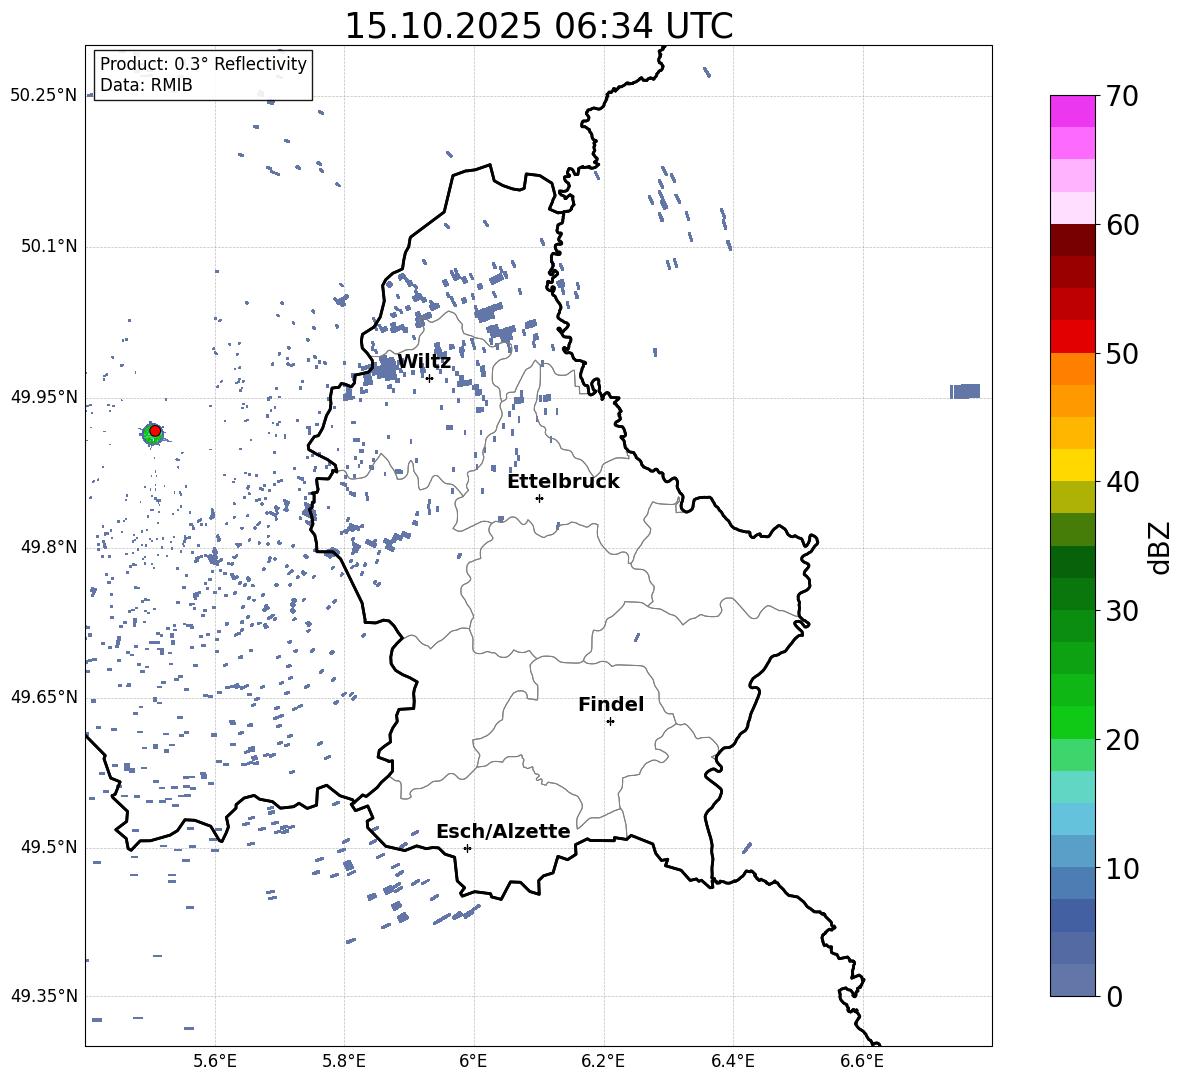The height and width of the screenshot is (1081, 1184).
Task: Click the bright green colorbar segment above 20
Action: coord(1072,722)
